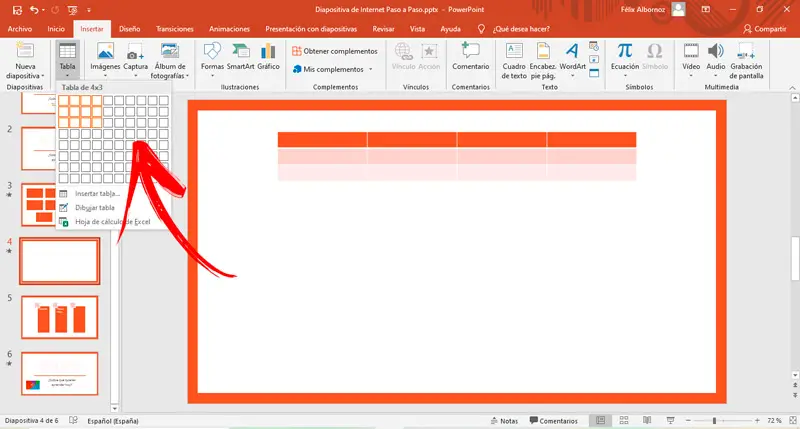Switch to reading view icon

click(647, 420)
